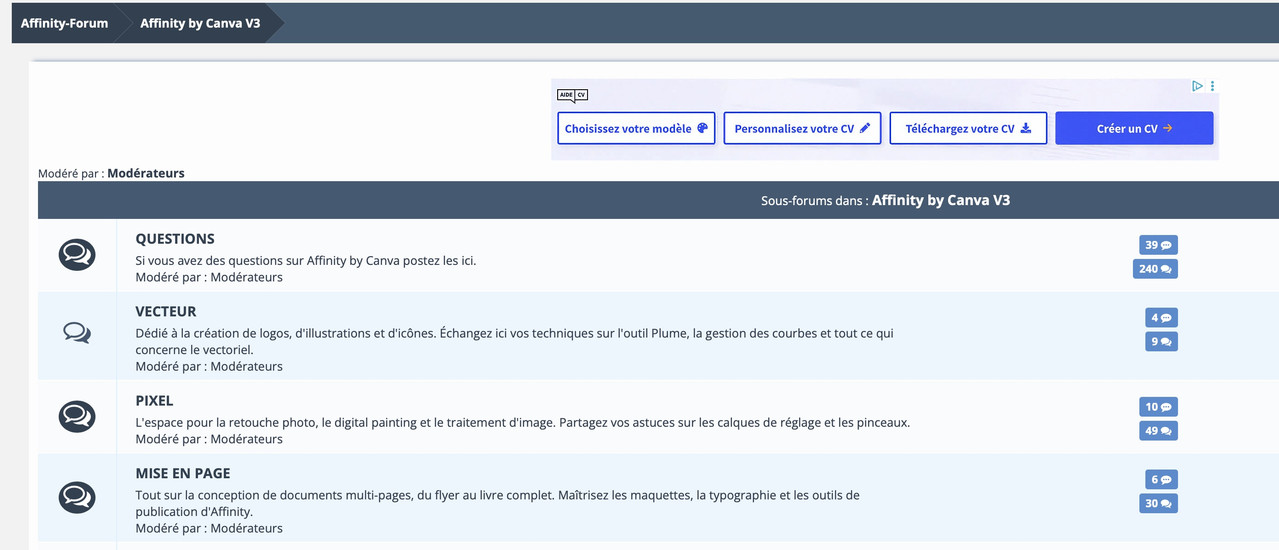Click the 49 posts badge for PIXEL
The image size is (1279, 550).
[1158, 431]
